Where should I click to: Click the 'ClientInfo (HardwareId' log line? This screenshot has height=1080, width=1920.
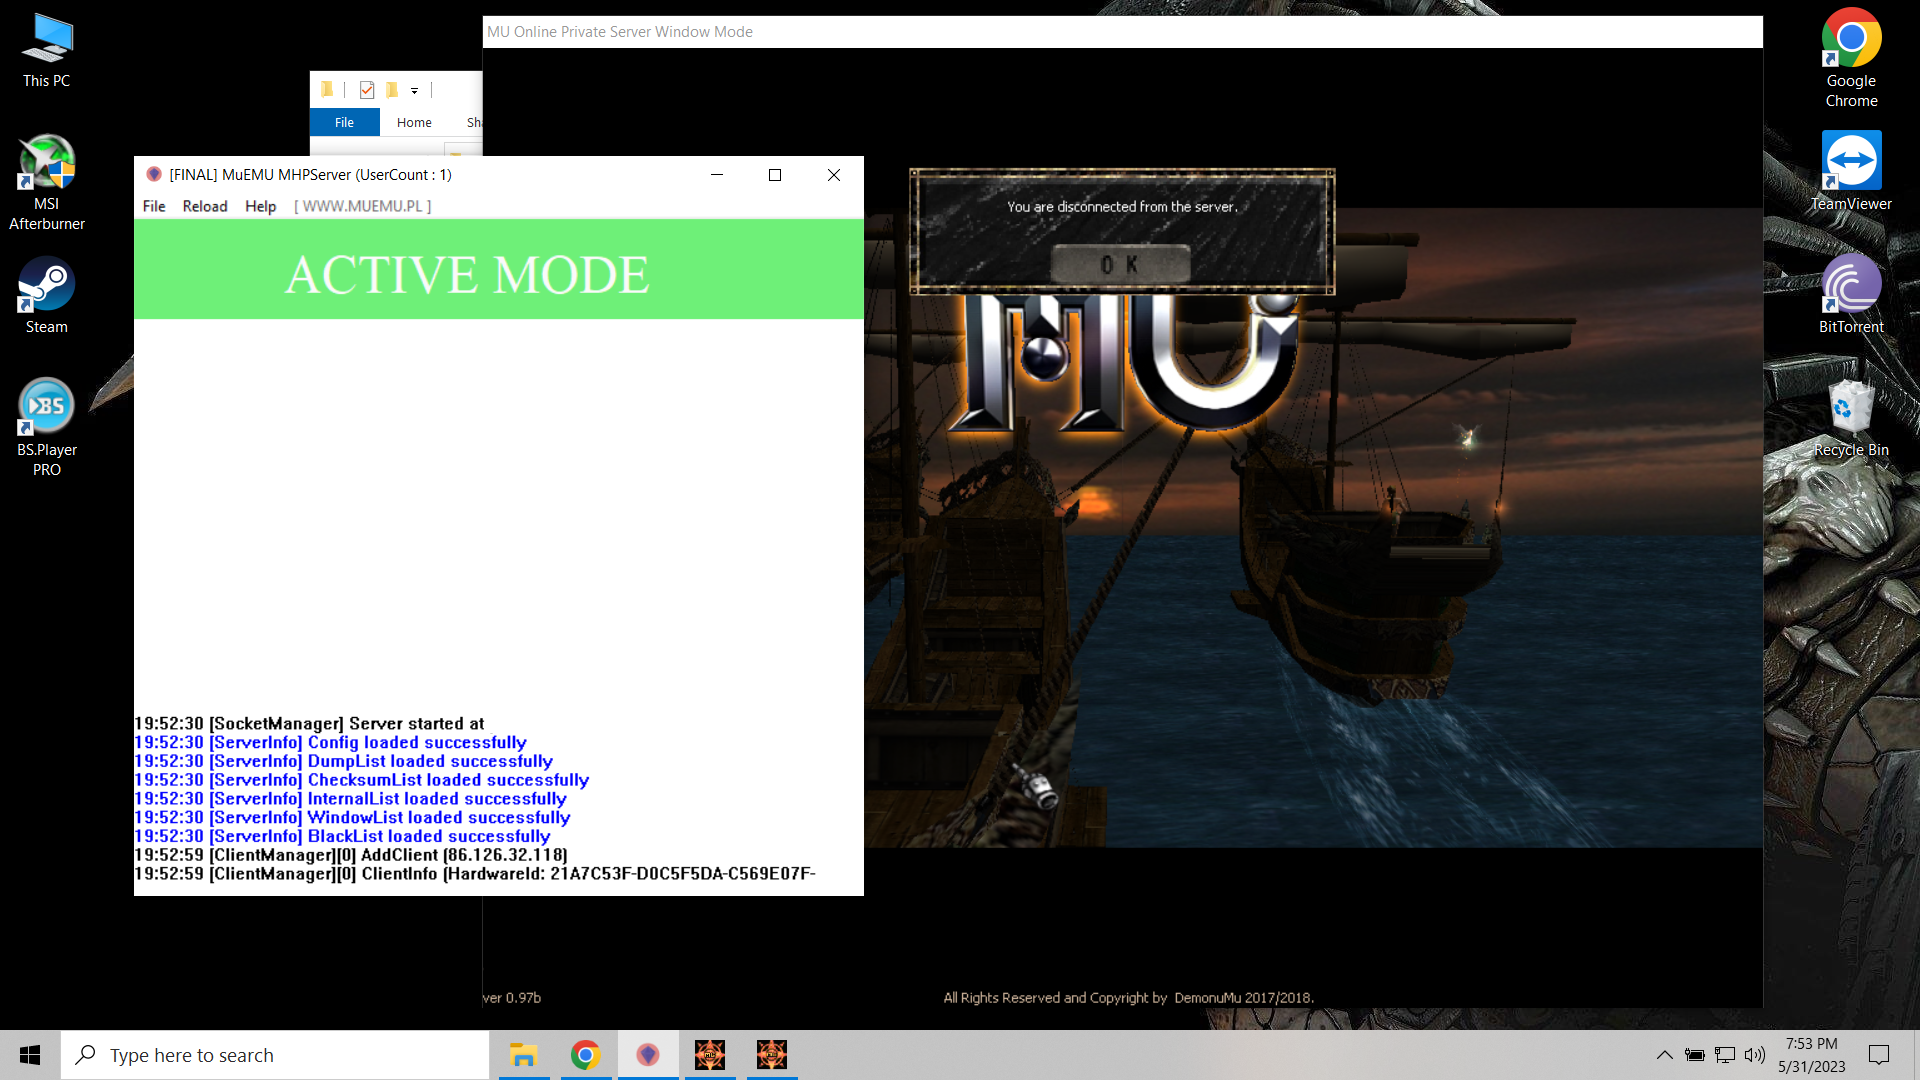475,874
